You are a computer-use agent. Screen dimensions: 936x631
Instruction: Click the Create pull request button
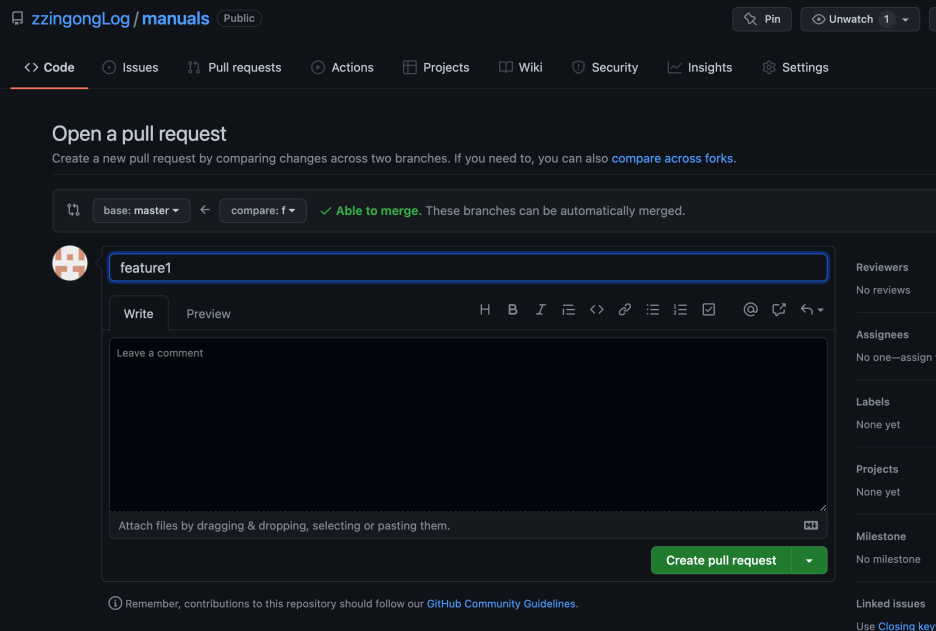click(x=721, y=560)
